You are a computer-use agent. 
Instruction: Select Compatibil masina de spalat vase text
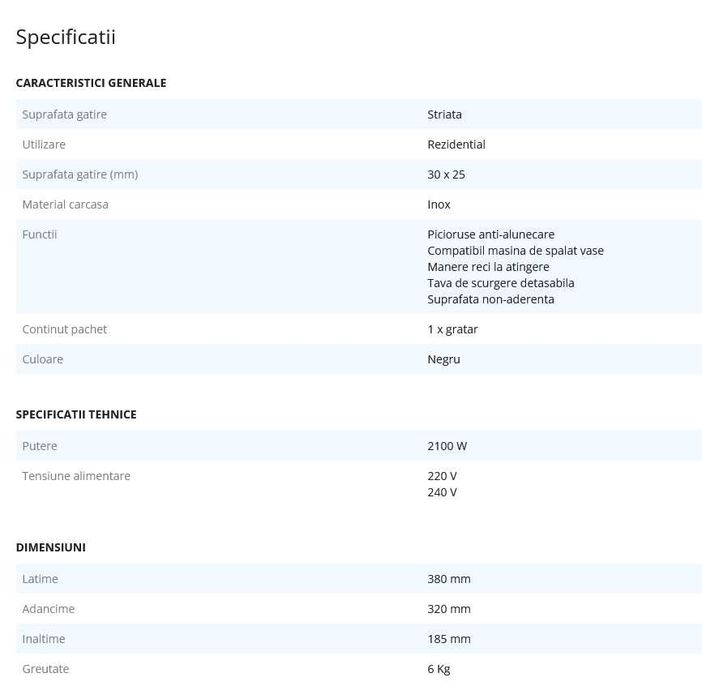tap(515, 251)
